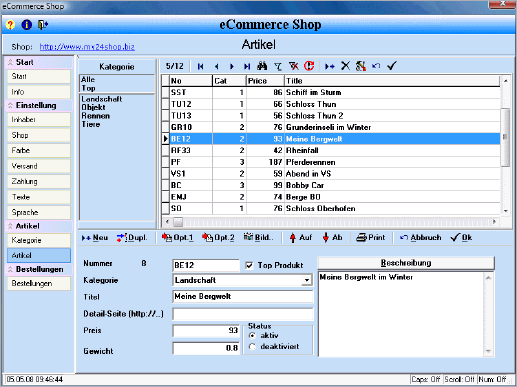Insert new record in grid toolbar
This screenshot has height=387, width=517.
pos(330,66)
